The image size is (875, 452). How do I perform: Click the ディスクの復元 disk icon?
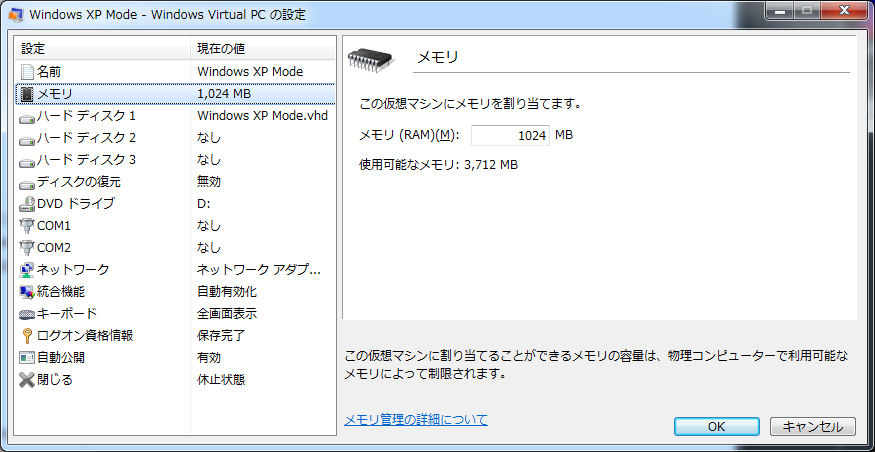point(27,184)
